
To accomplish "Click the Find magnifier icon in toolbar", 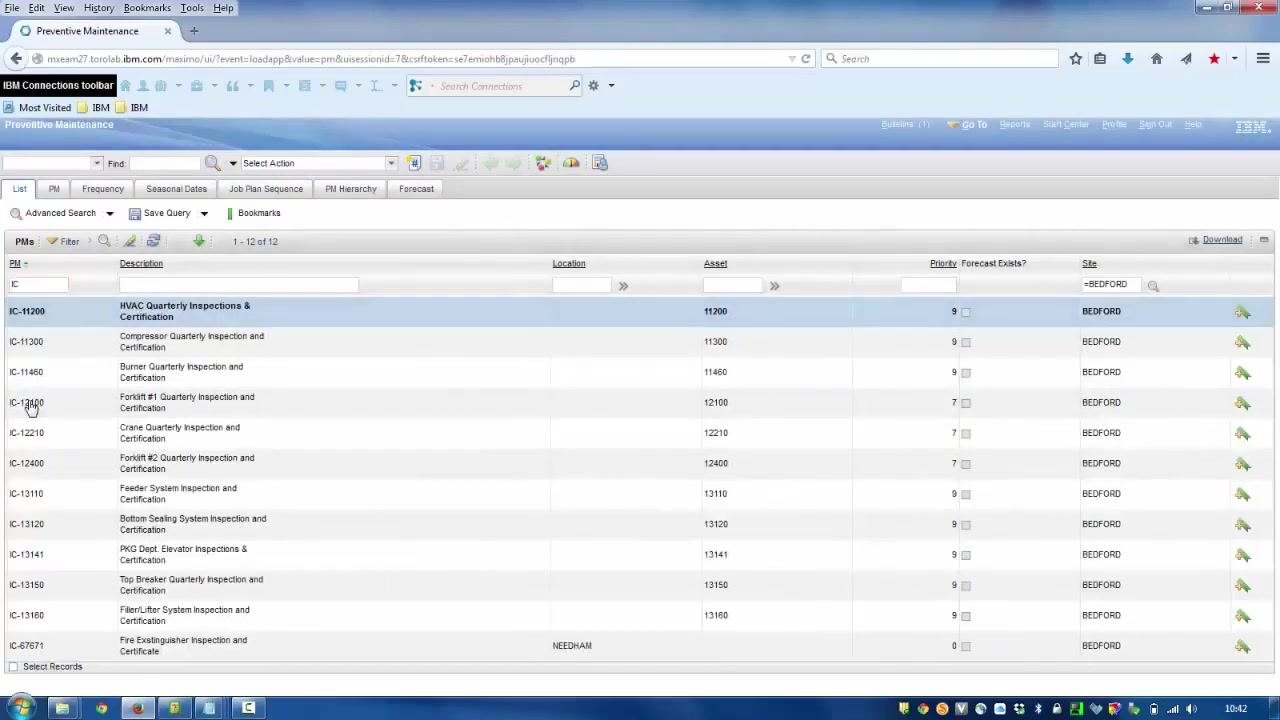I will click(x=212, y=163).
